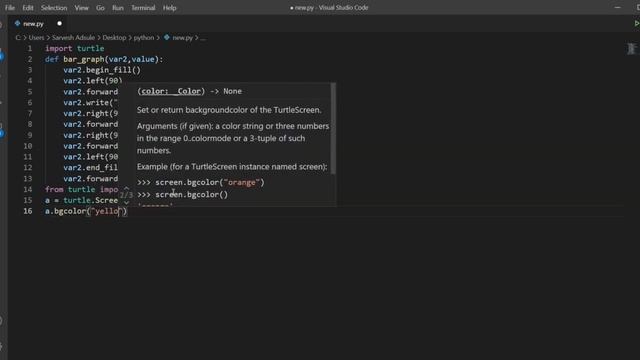Click inside a.bgcolor("yello") on line 16
The height and width of the screenshot is (360, 640).
(86, 211)
